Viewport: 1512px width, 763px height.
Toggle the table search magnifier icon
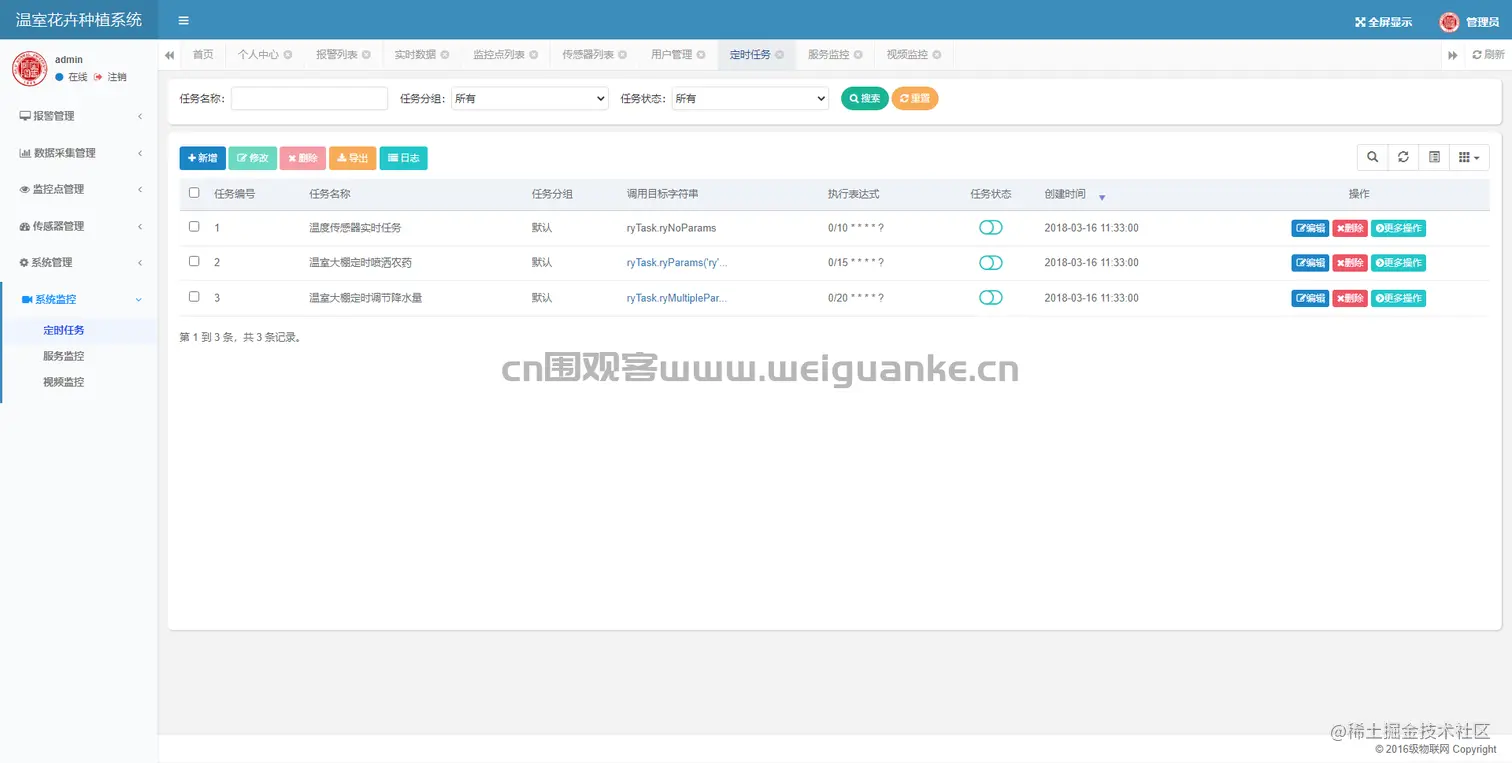pyautogui.click(x=1373, y=157)
